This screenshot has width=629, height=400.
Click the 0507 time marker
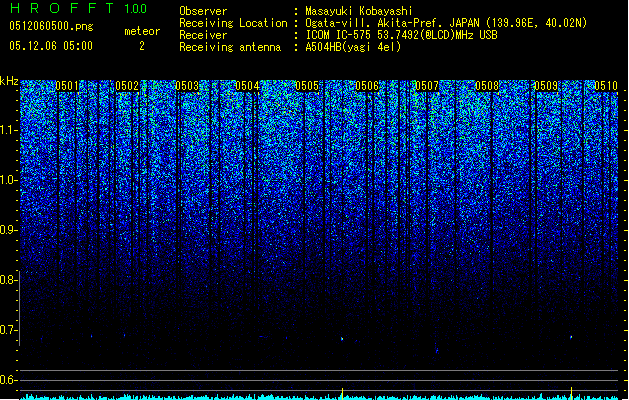(x=427, y=86)
